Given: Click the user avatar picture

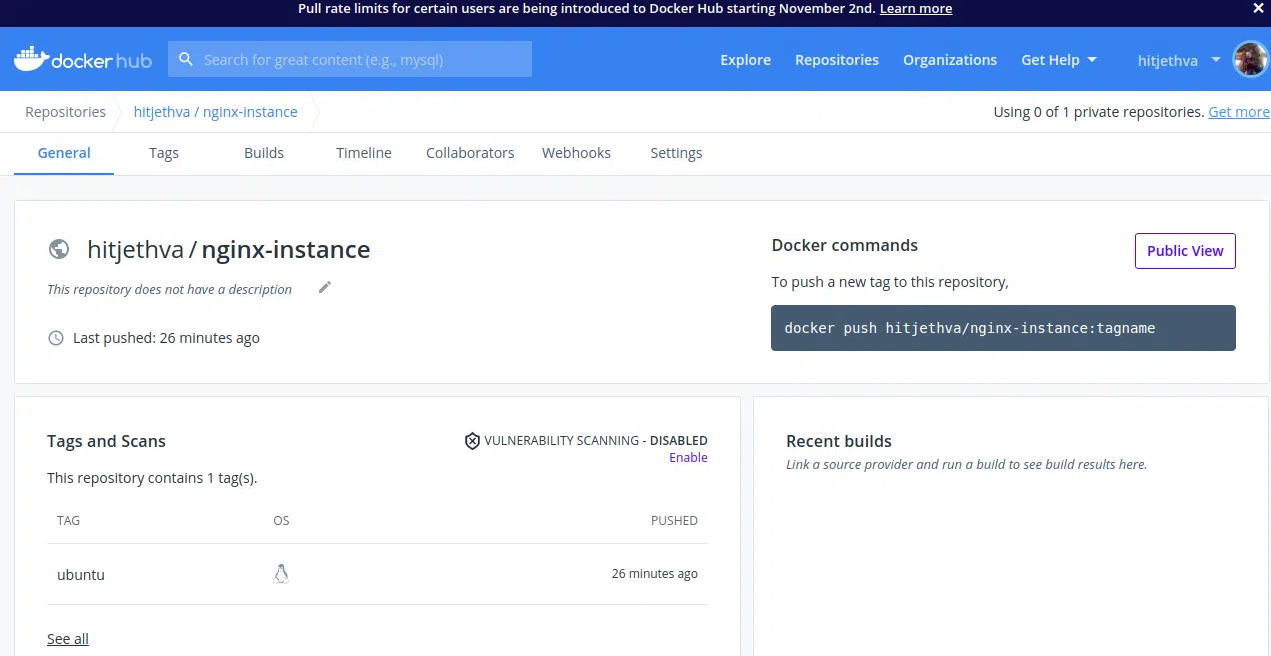Looking at the screenshot, I should [x=1250, y=60].
